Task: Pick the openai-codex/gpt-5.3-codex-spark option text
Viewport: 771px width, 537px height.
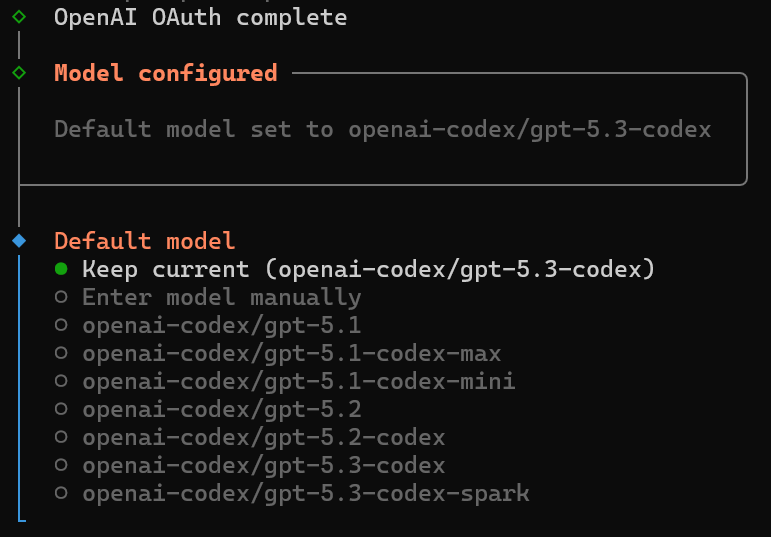Action: point(306,493)
